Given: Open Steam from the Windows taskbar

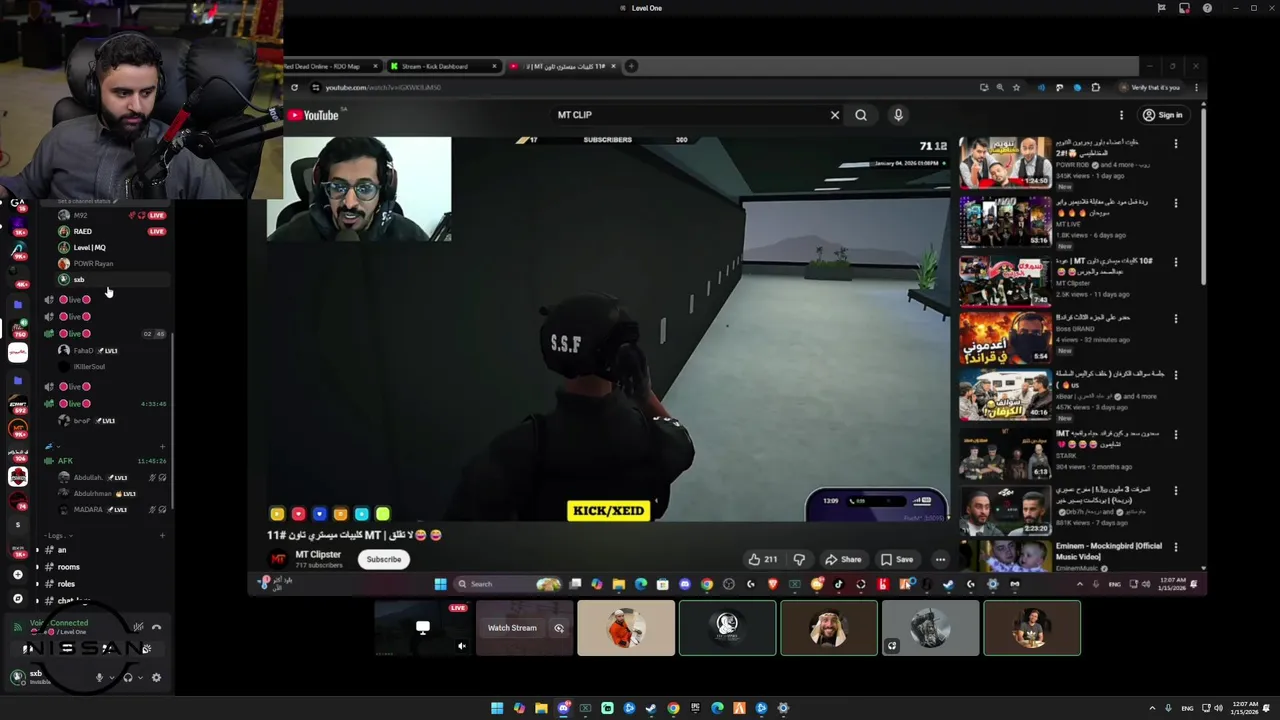Looking at the screenshot, I should 651,708.
